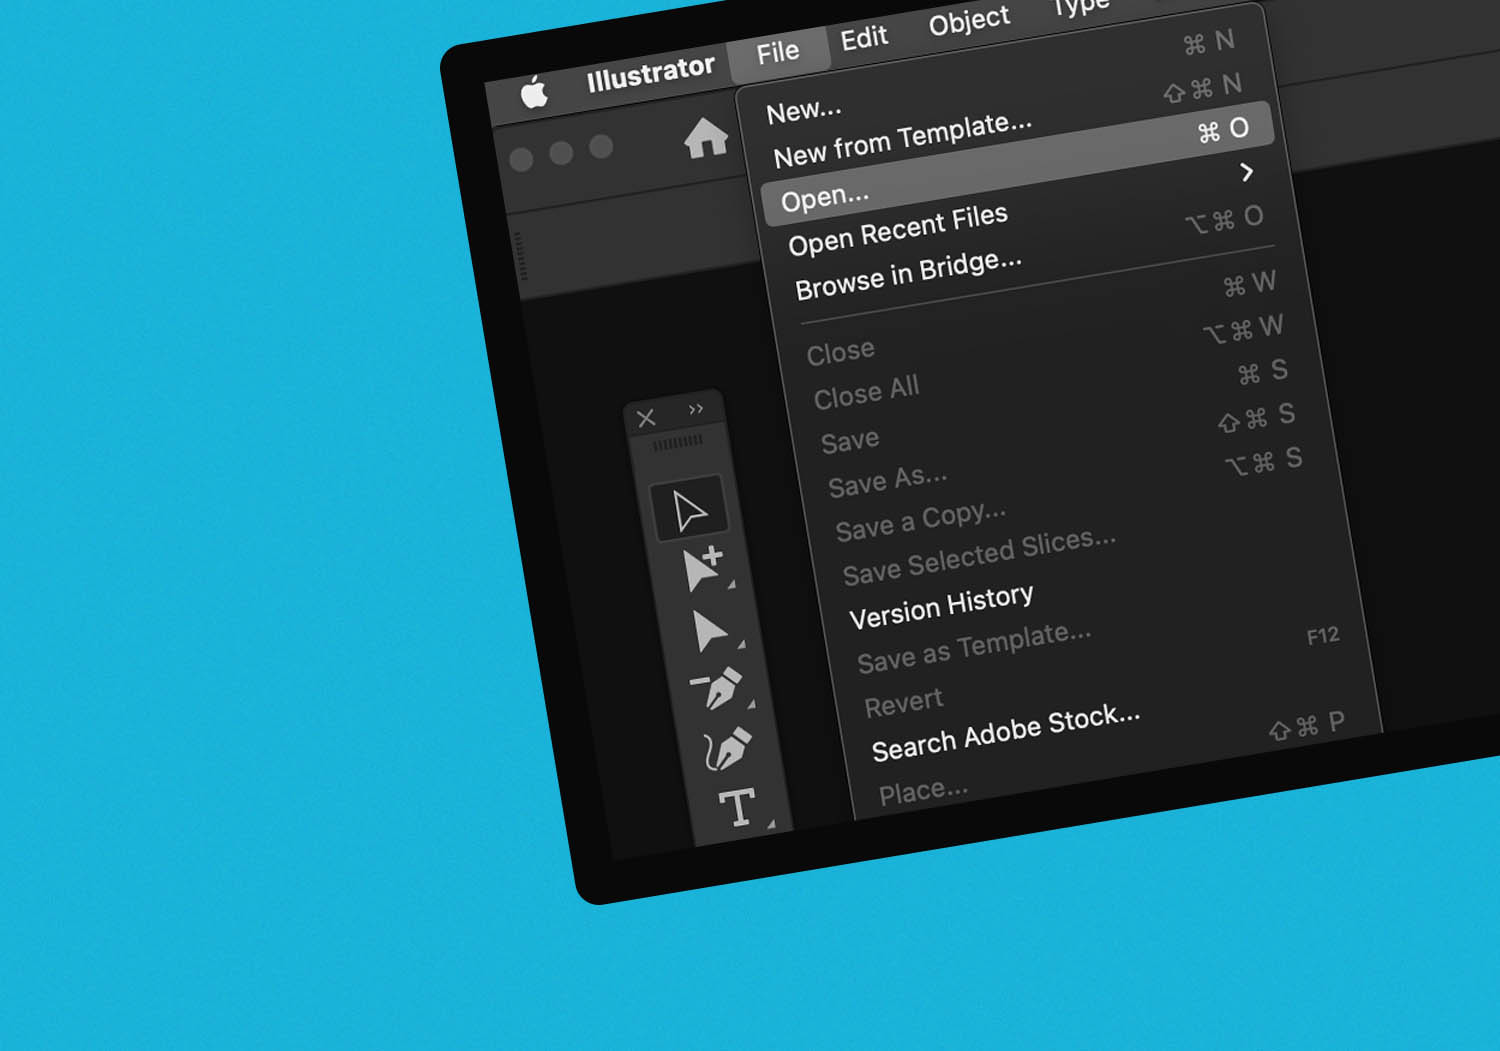1500x1051 pixels.
Task: Click the window zoom button
Action: click(601, 147)
